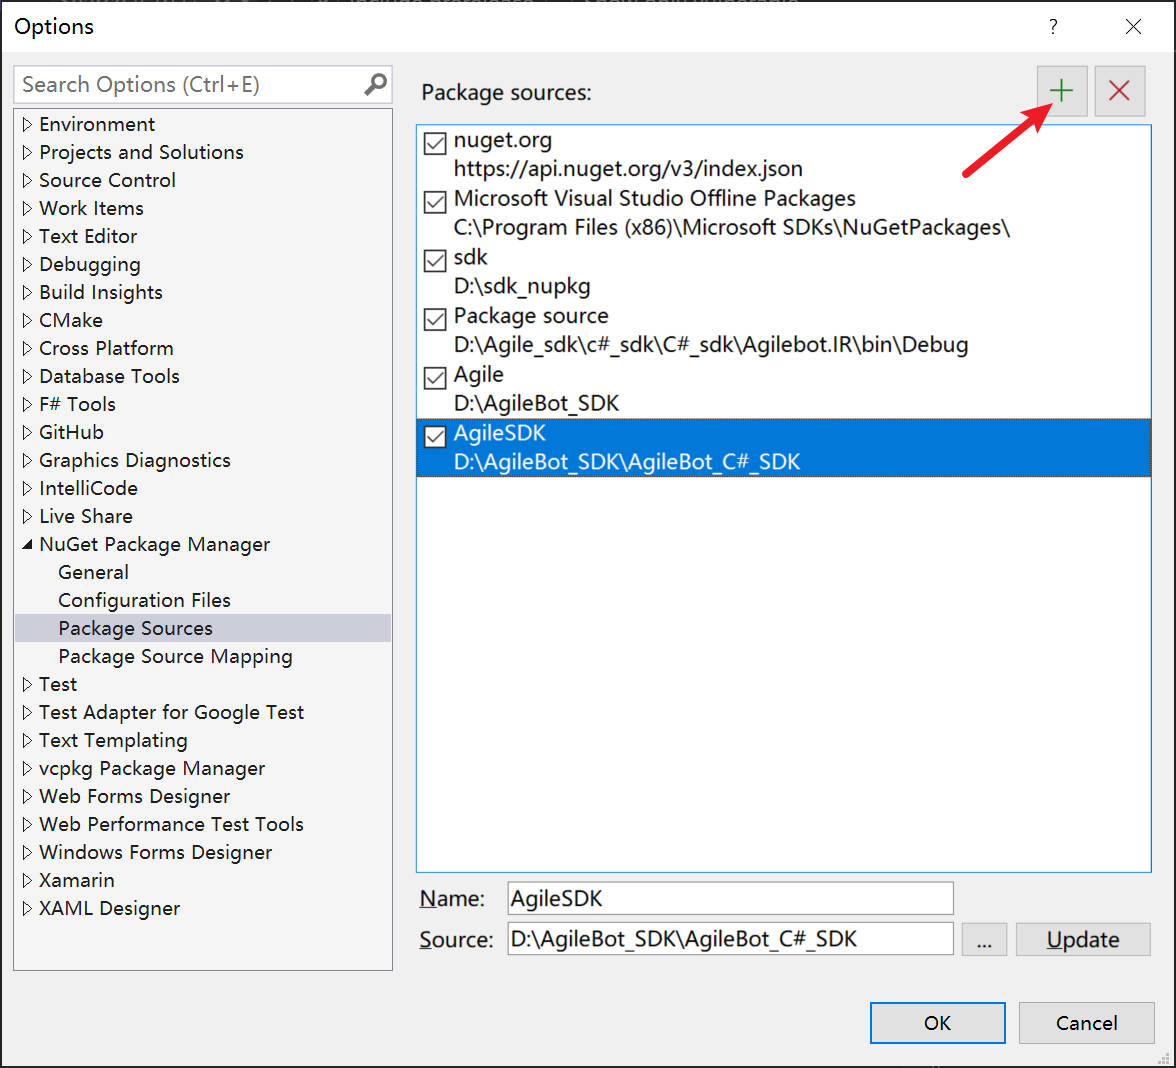This screenshot has width=1176, height=1068.
Task: Click the search magnifier icon
Action: 375,84
